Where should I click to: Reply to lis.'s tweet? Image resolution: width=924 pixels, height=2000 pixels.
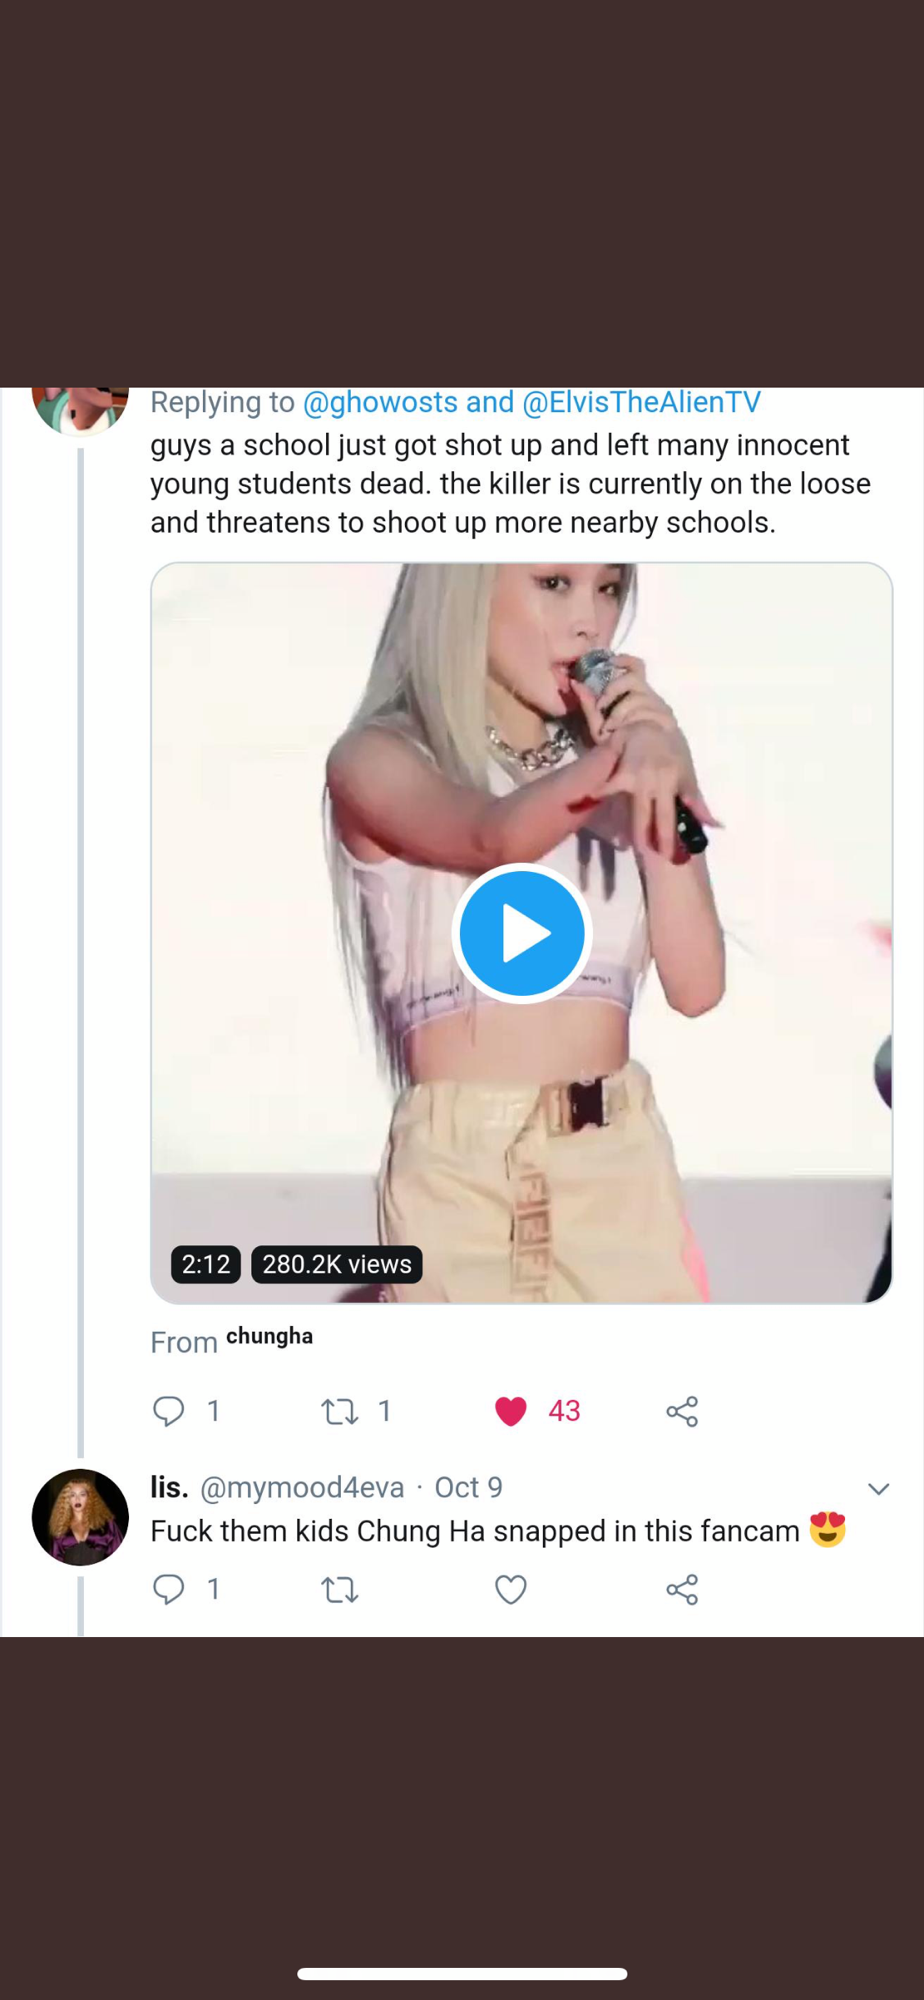[x=169, y=1589]
